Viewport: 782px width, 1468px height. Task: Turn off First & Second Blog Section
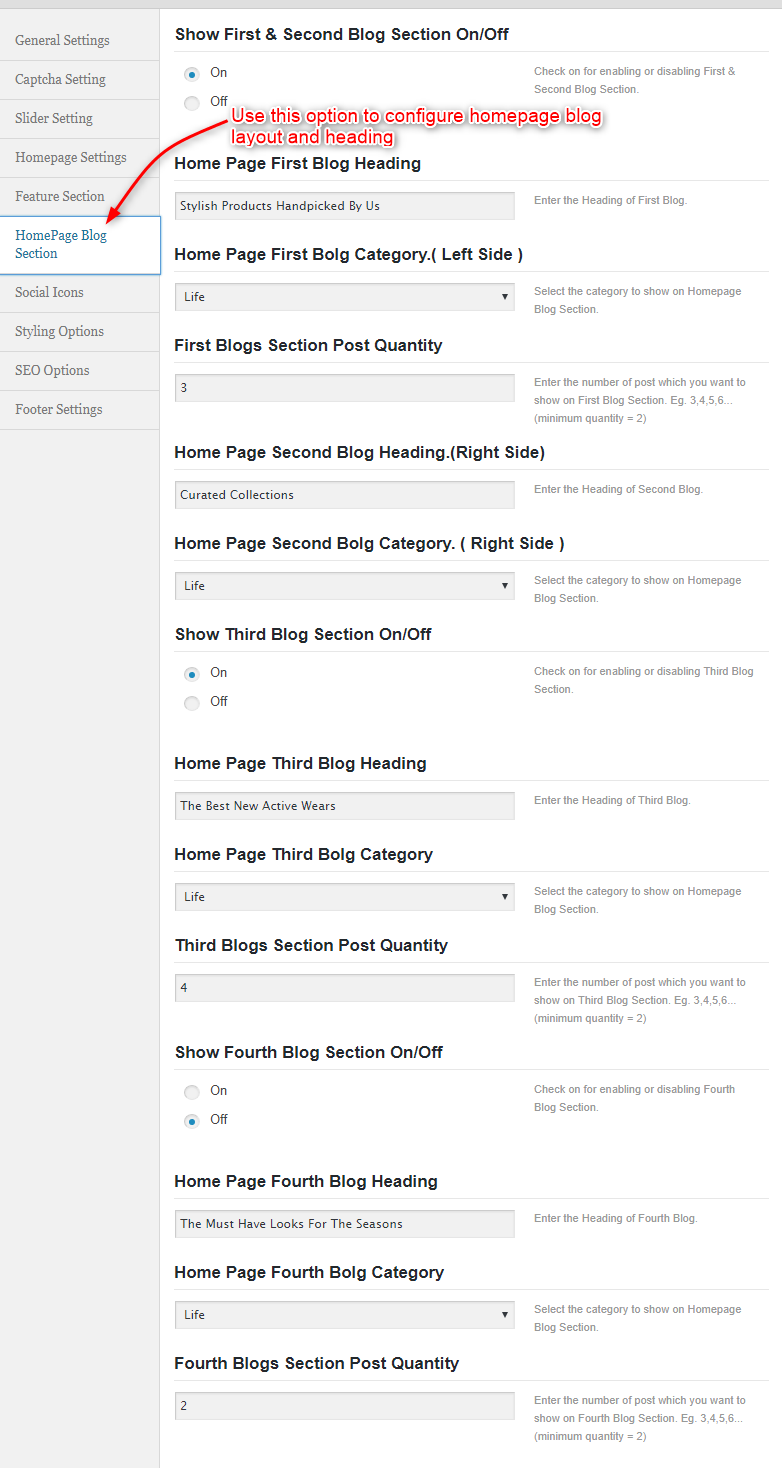[192, 102]
